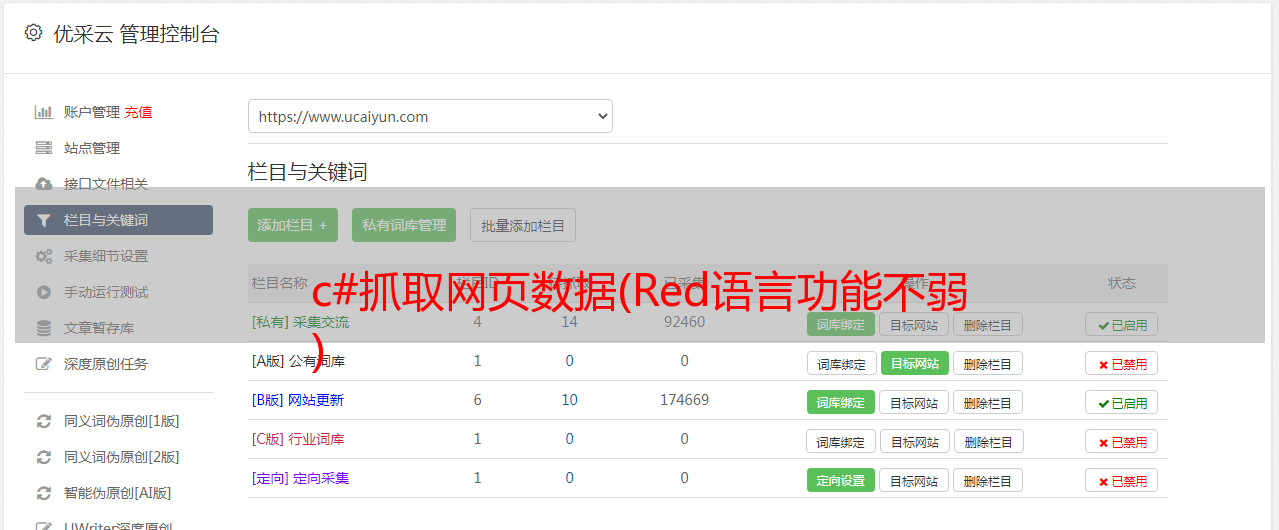Click the gears icon for 采集细节设置
The height and width of the screenshot is (530, 1279).
(x=43, y=256)
